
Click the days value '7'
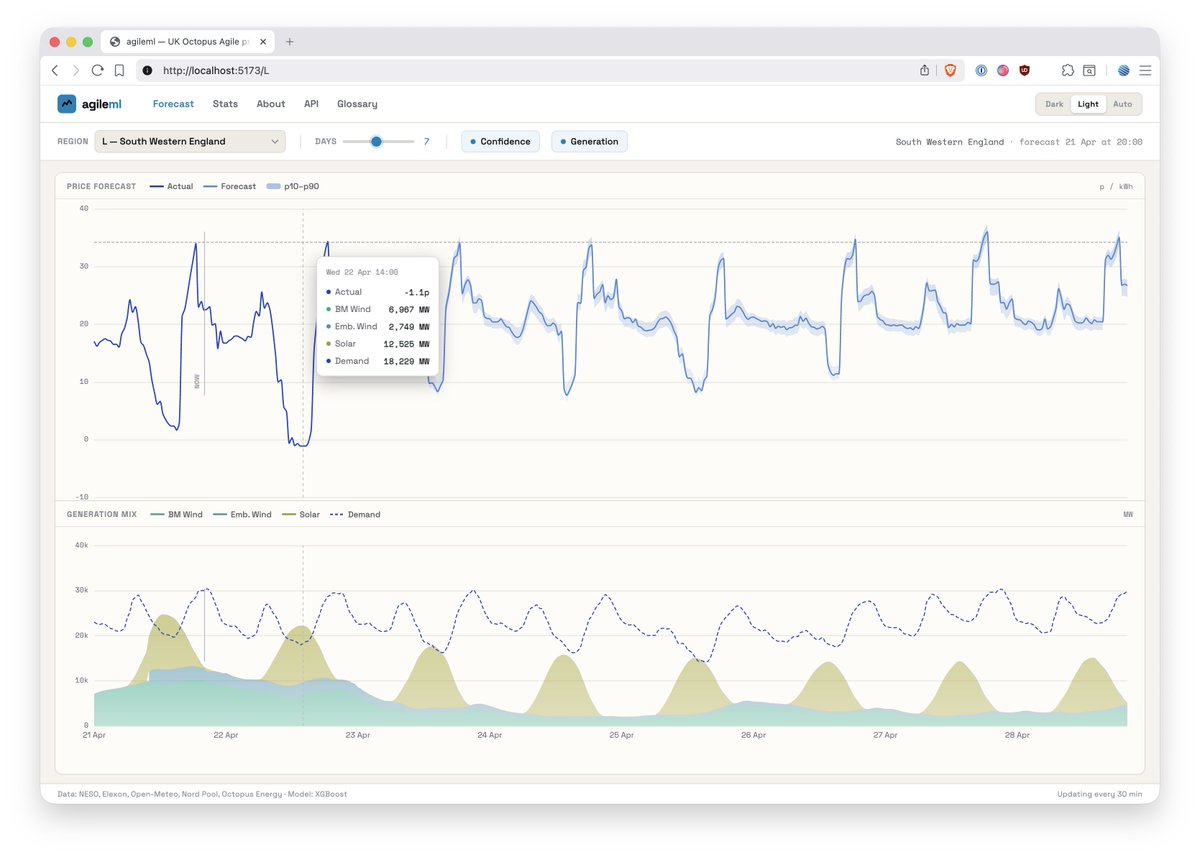(x=426, y=142)
